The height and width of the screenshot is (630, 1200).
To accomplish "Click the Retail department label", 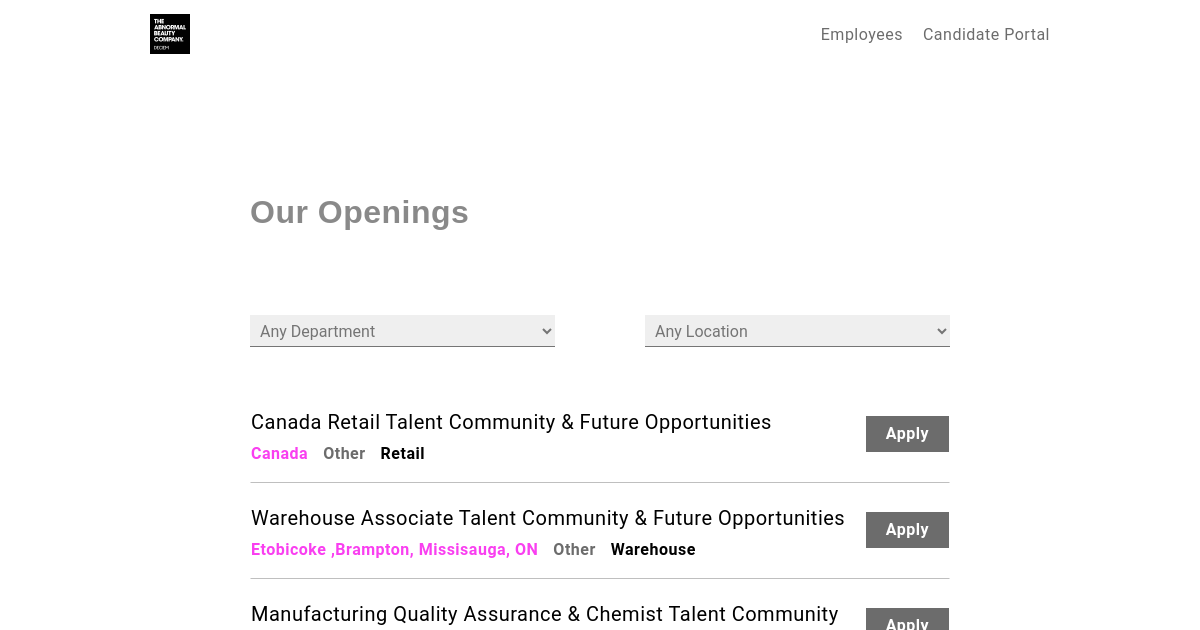I will coord(402,454).
